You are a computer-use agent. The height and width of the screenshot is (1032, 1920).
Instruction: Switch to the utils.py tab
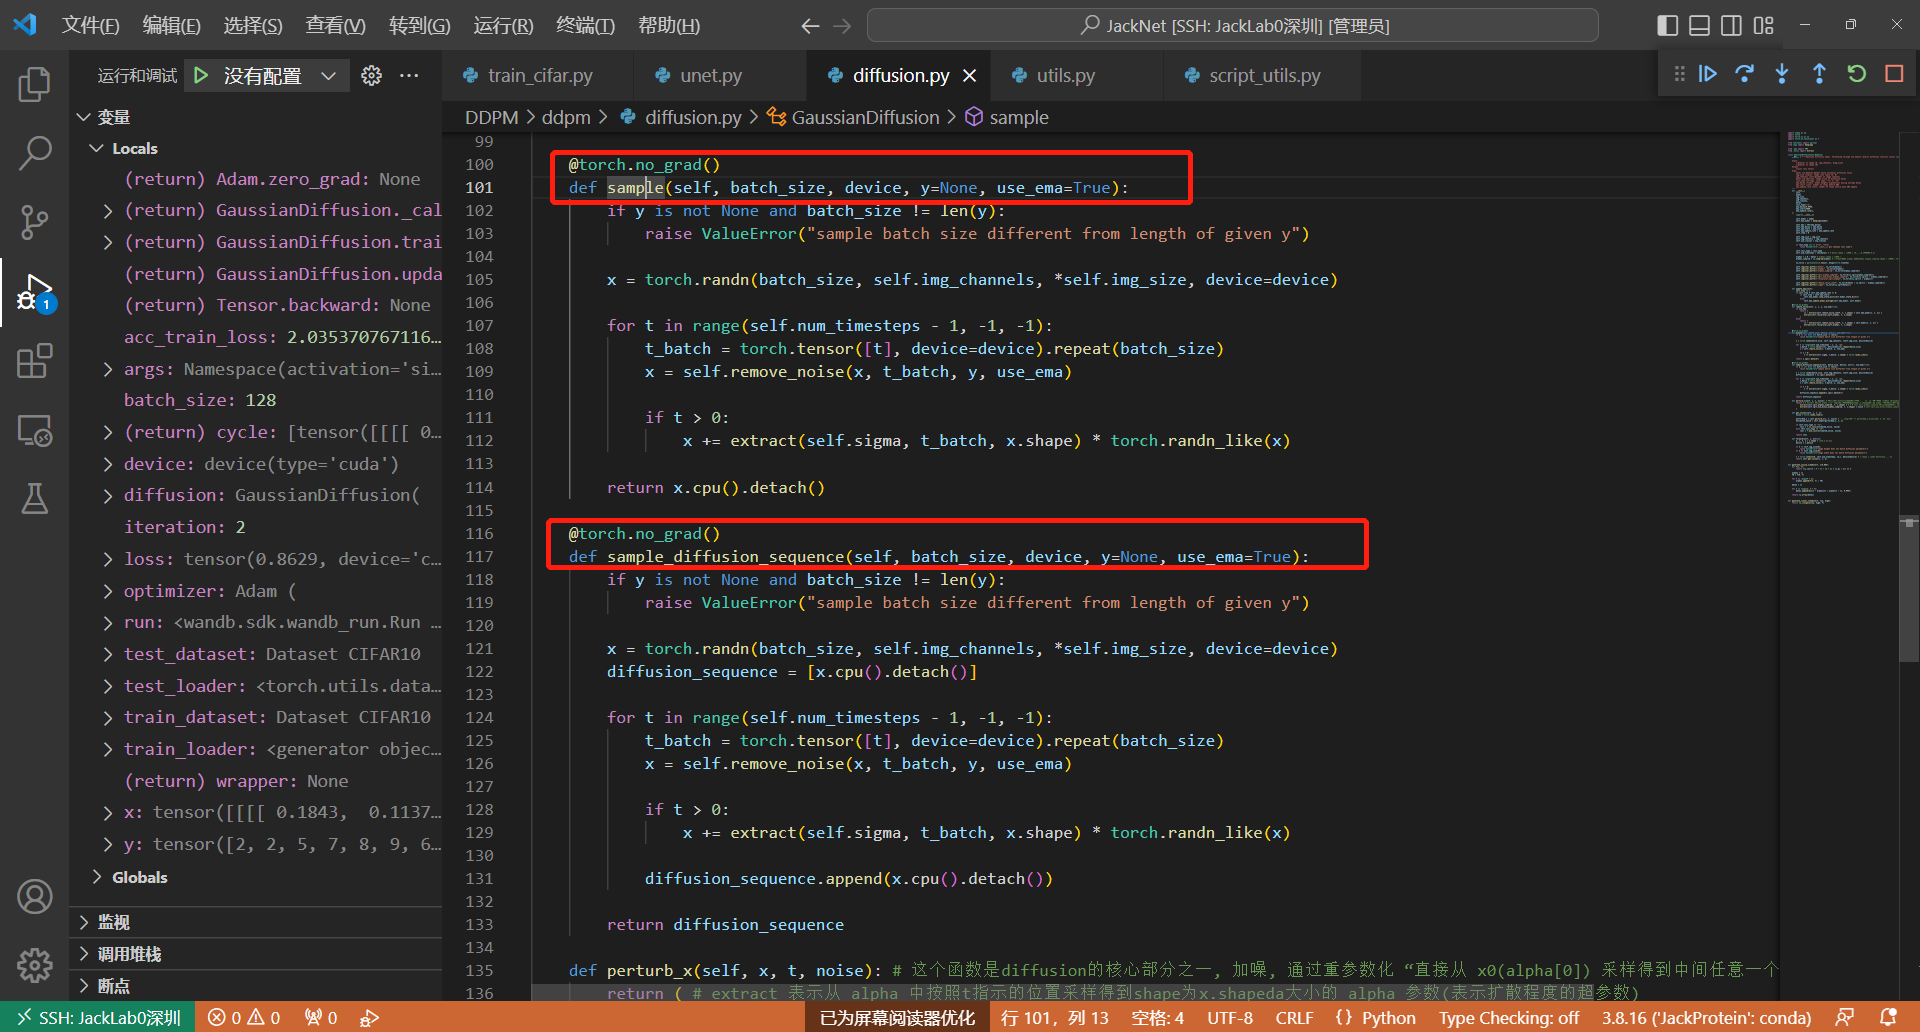coord(1065,75)
